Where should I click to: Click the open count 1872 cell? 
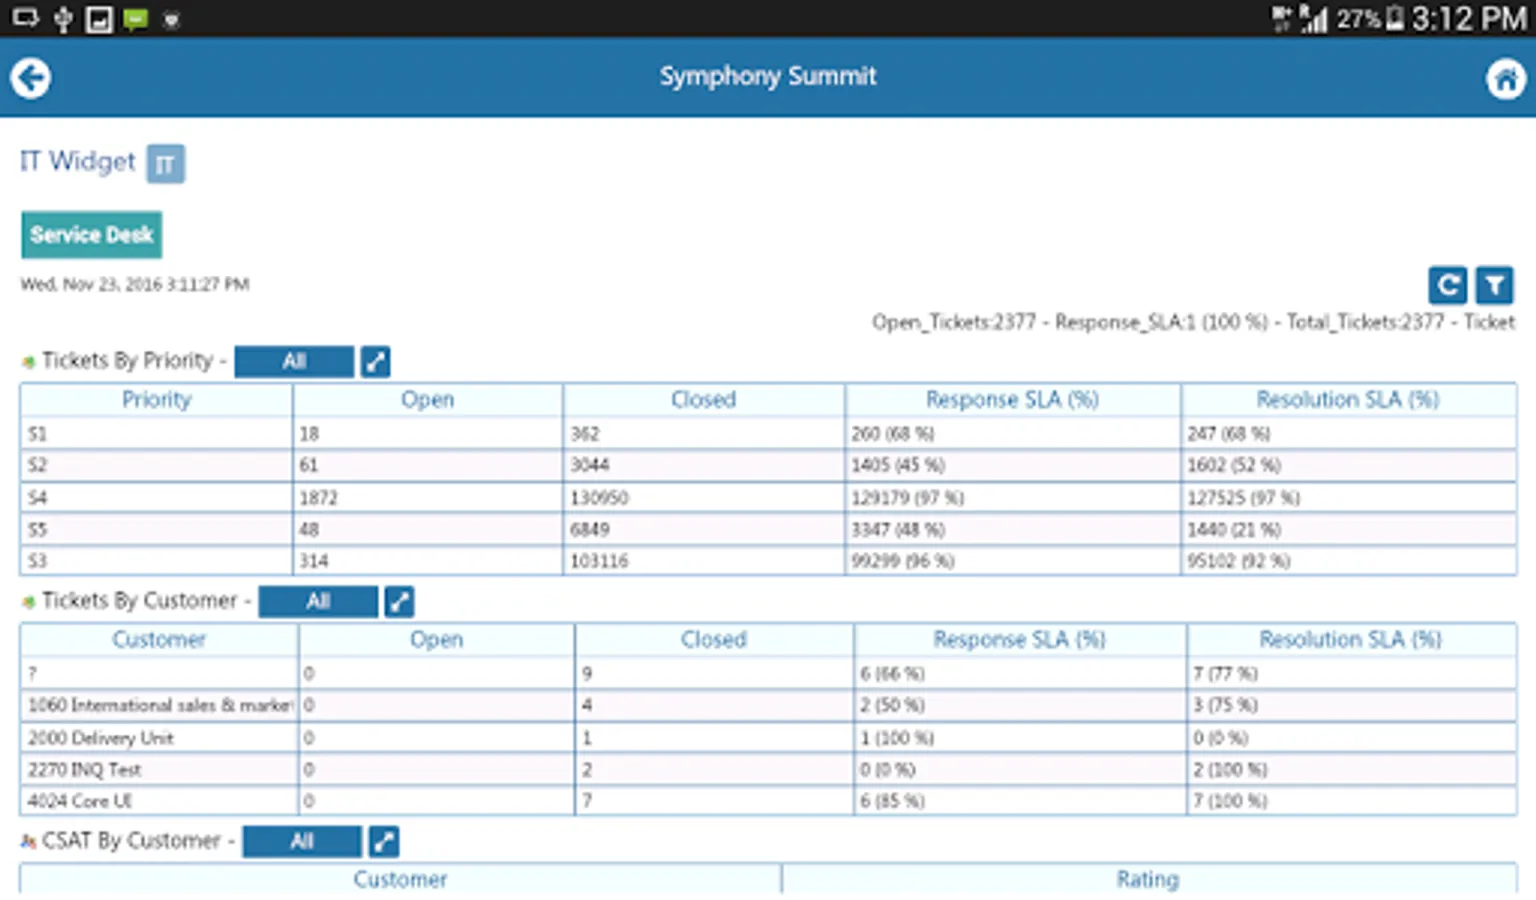pos(428,497)
